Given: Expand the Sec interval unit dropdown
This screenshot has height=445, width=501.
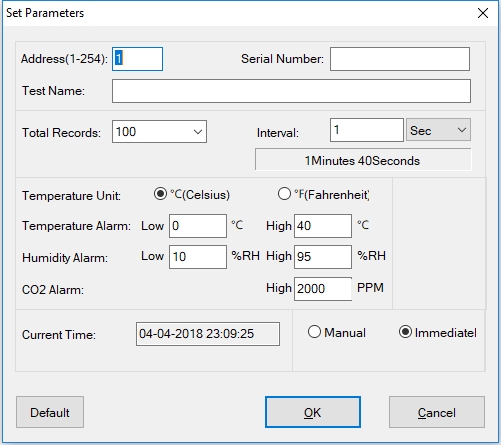Looking at the screenshot, I should pyautogui.click(x=438, y=130).
